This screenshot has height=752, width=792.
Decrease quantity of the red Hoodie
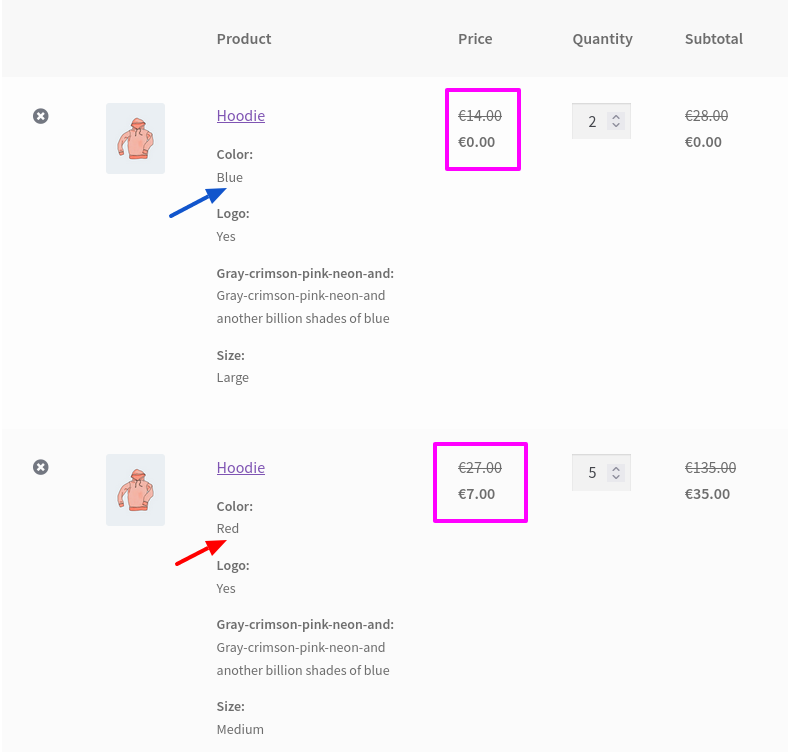[616, 476]
